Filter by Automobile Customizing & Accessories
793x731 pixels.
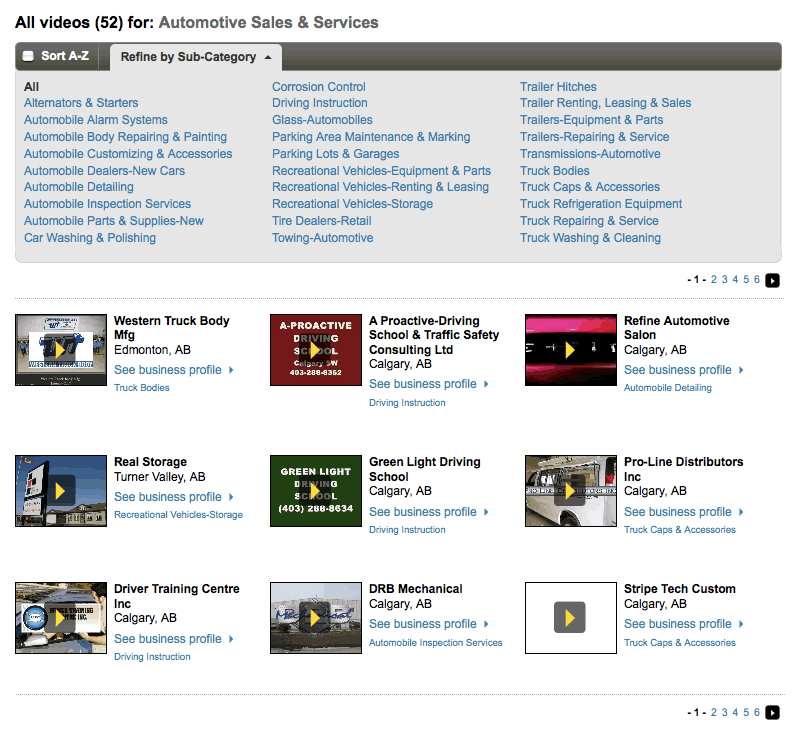pyautogui.click(x=128, y=154)
